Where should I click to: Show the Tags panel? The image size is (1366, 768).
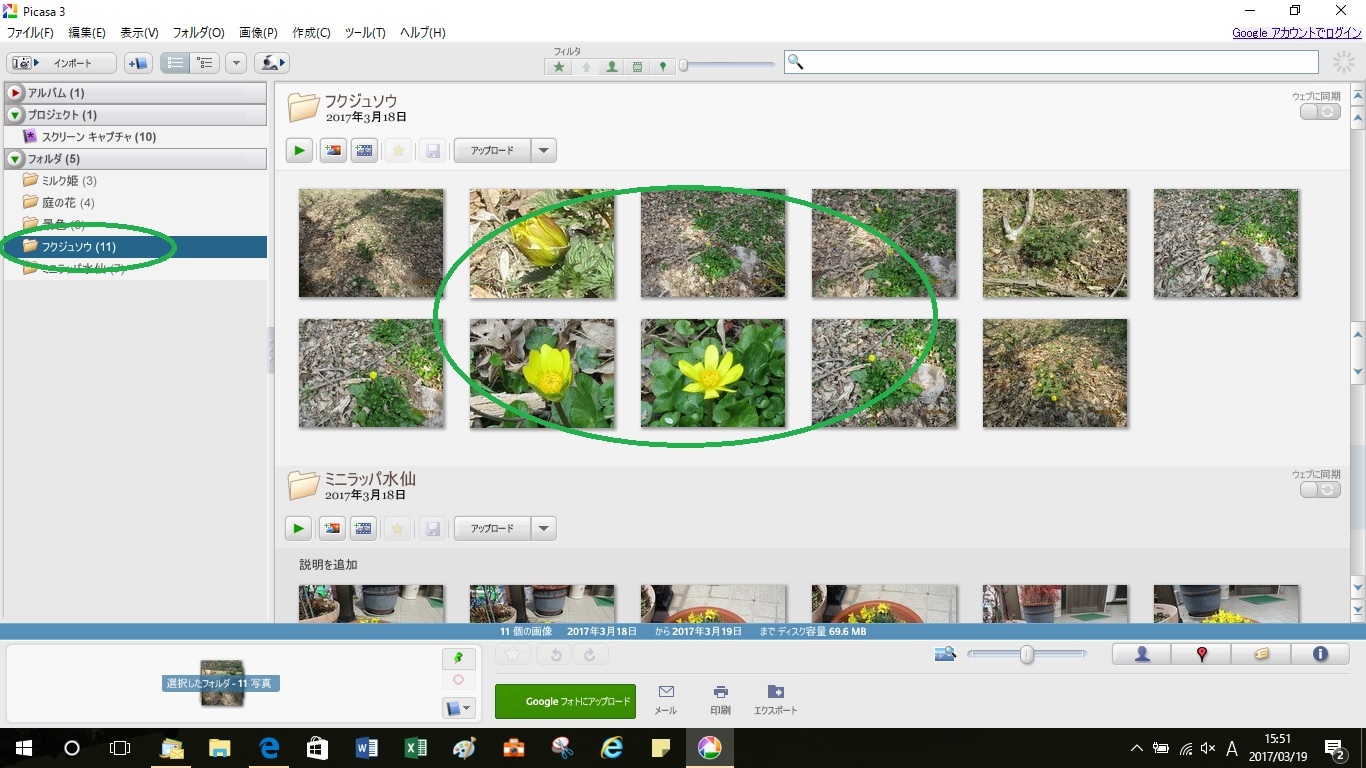pos(1261,654)
